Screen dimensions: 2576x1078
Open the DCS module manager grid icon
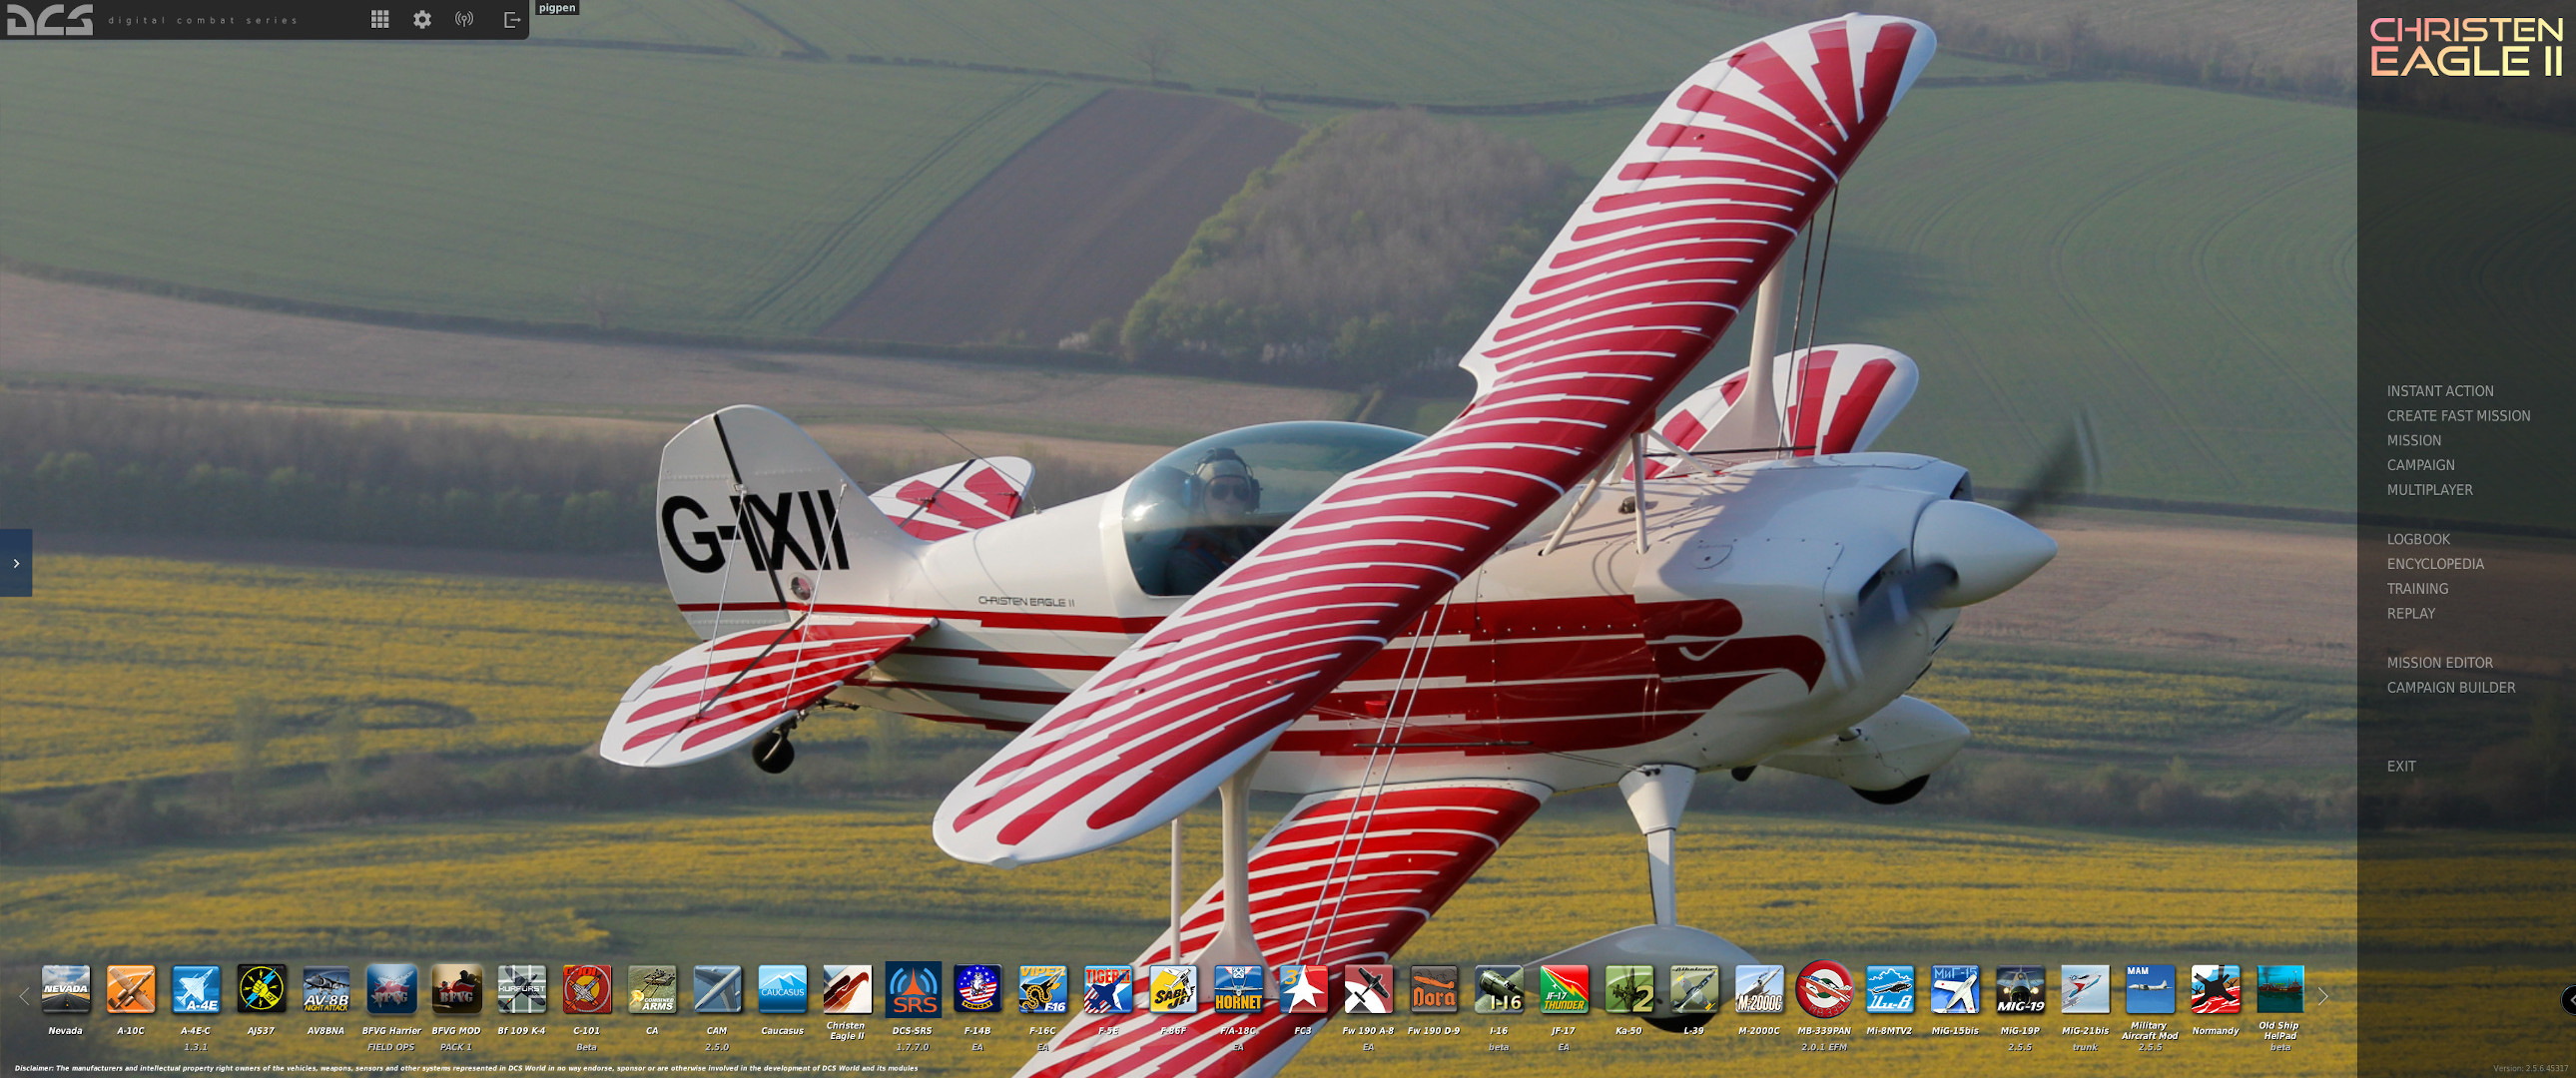click(x=380, y=18)
